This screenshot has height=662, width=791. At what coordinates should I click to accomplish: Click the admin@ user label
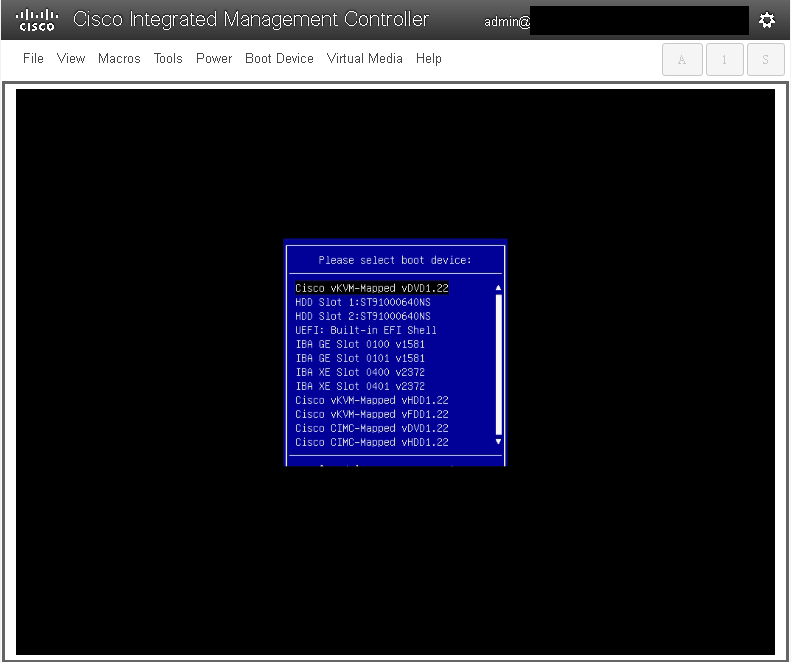(x=507, y=22)
